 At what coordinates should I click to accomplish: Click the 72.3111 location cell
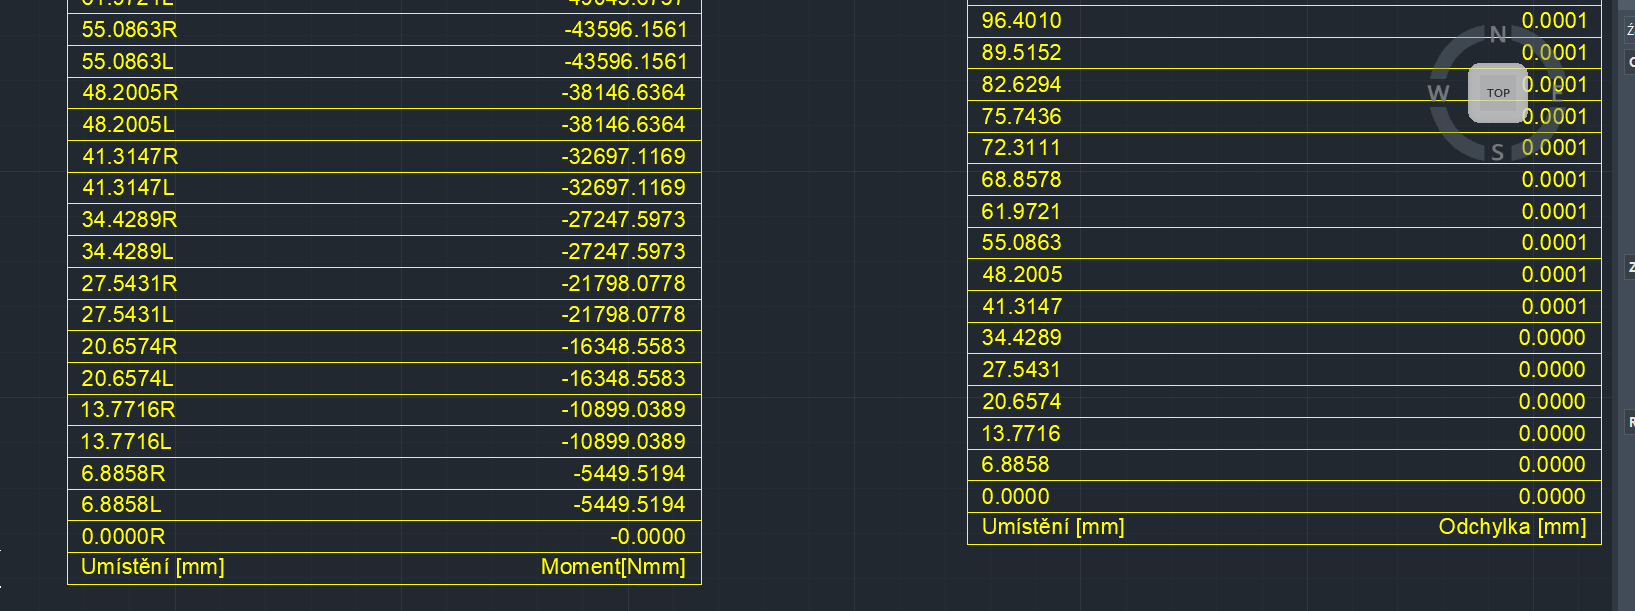click(x=1021, y=148)
